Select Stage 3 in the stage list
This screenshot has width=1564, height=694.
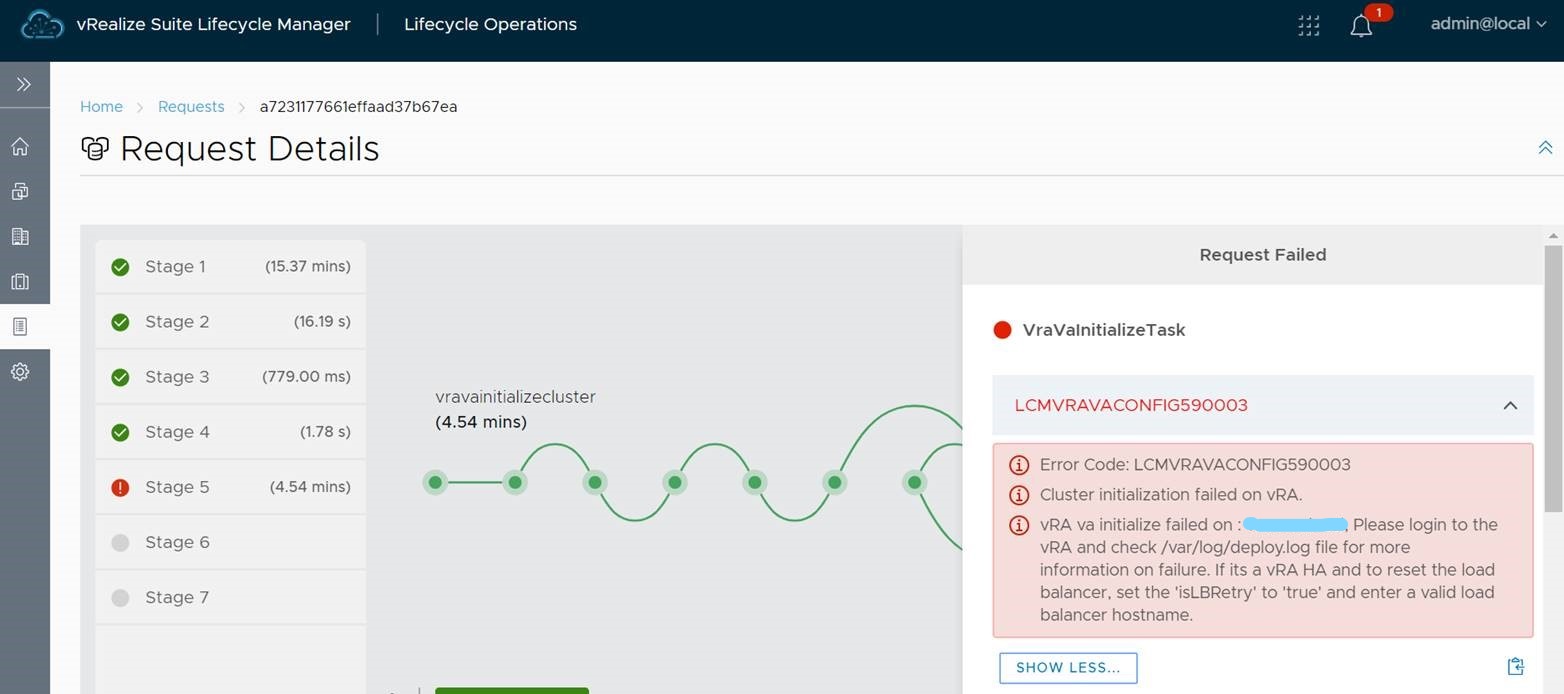click(230, 377)
